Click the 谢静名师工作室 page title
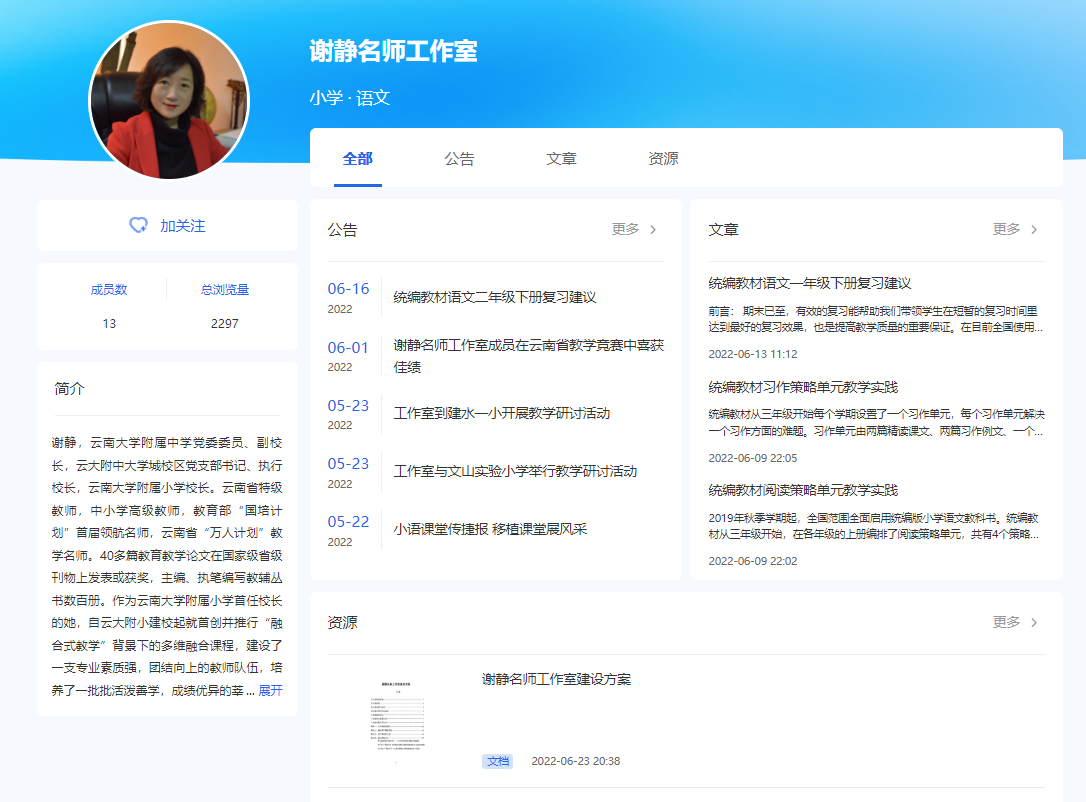Image resolution: width=1086 pixels, height=802 pixels. click(x=393, y=51)
